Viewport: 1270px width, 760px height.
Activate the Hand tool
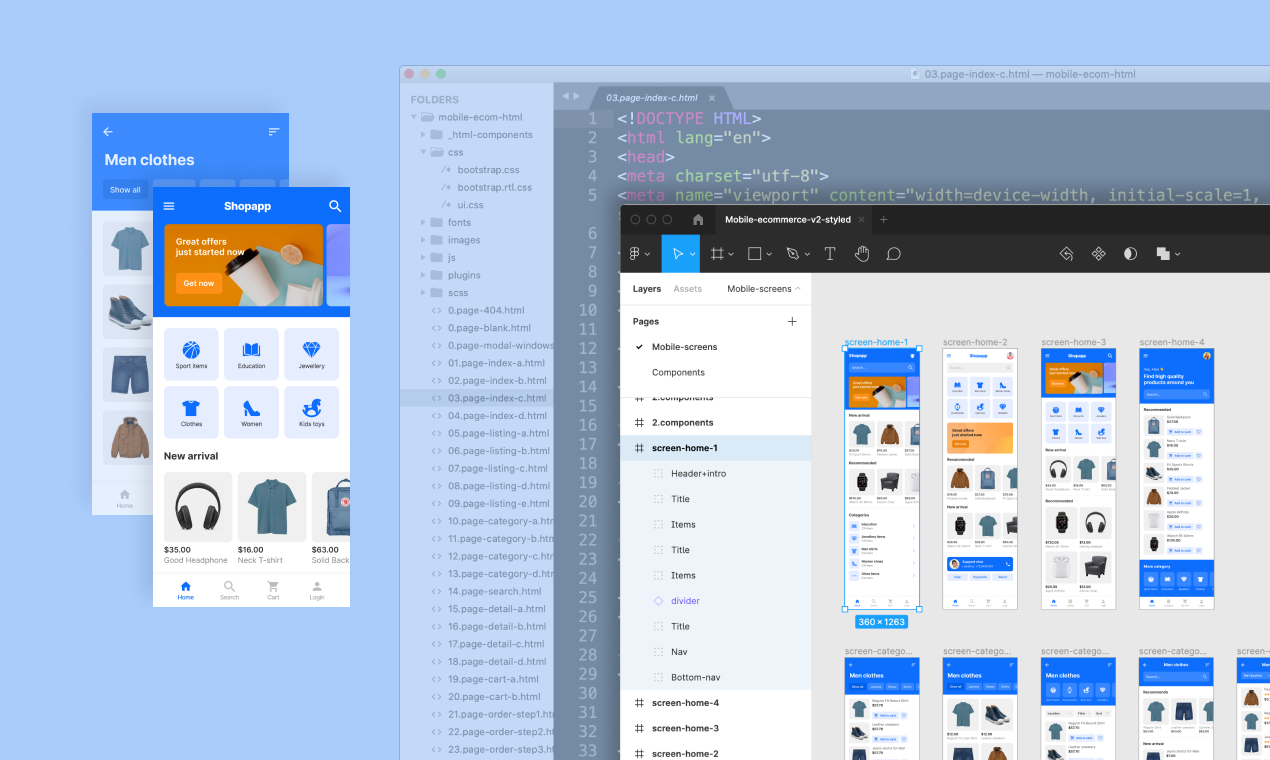tap(861, 253)
